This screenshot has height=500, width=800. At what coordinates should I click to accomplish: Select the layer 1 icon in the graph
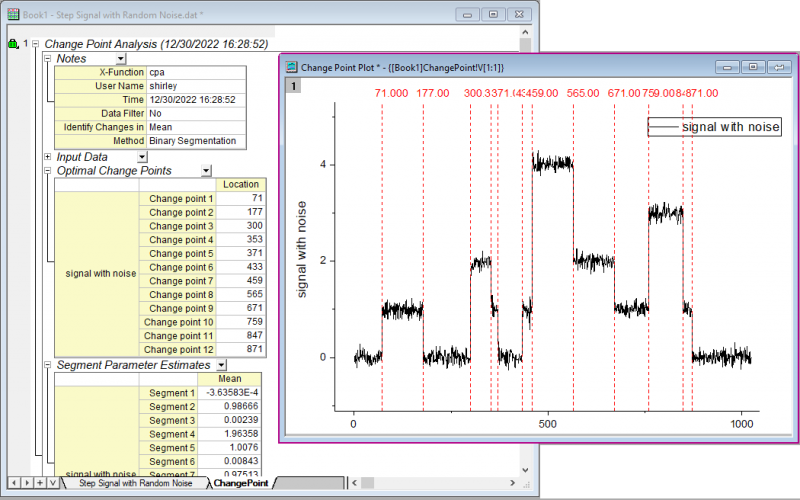294,86
